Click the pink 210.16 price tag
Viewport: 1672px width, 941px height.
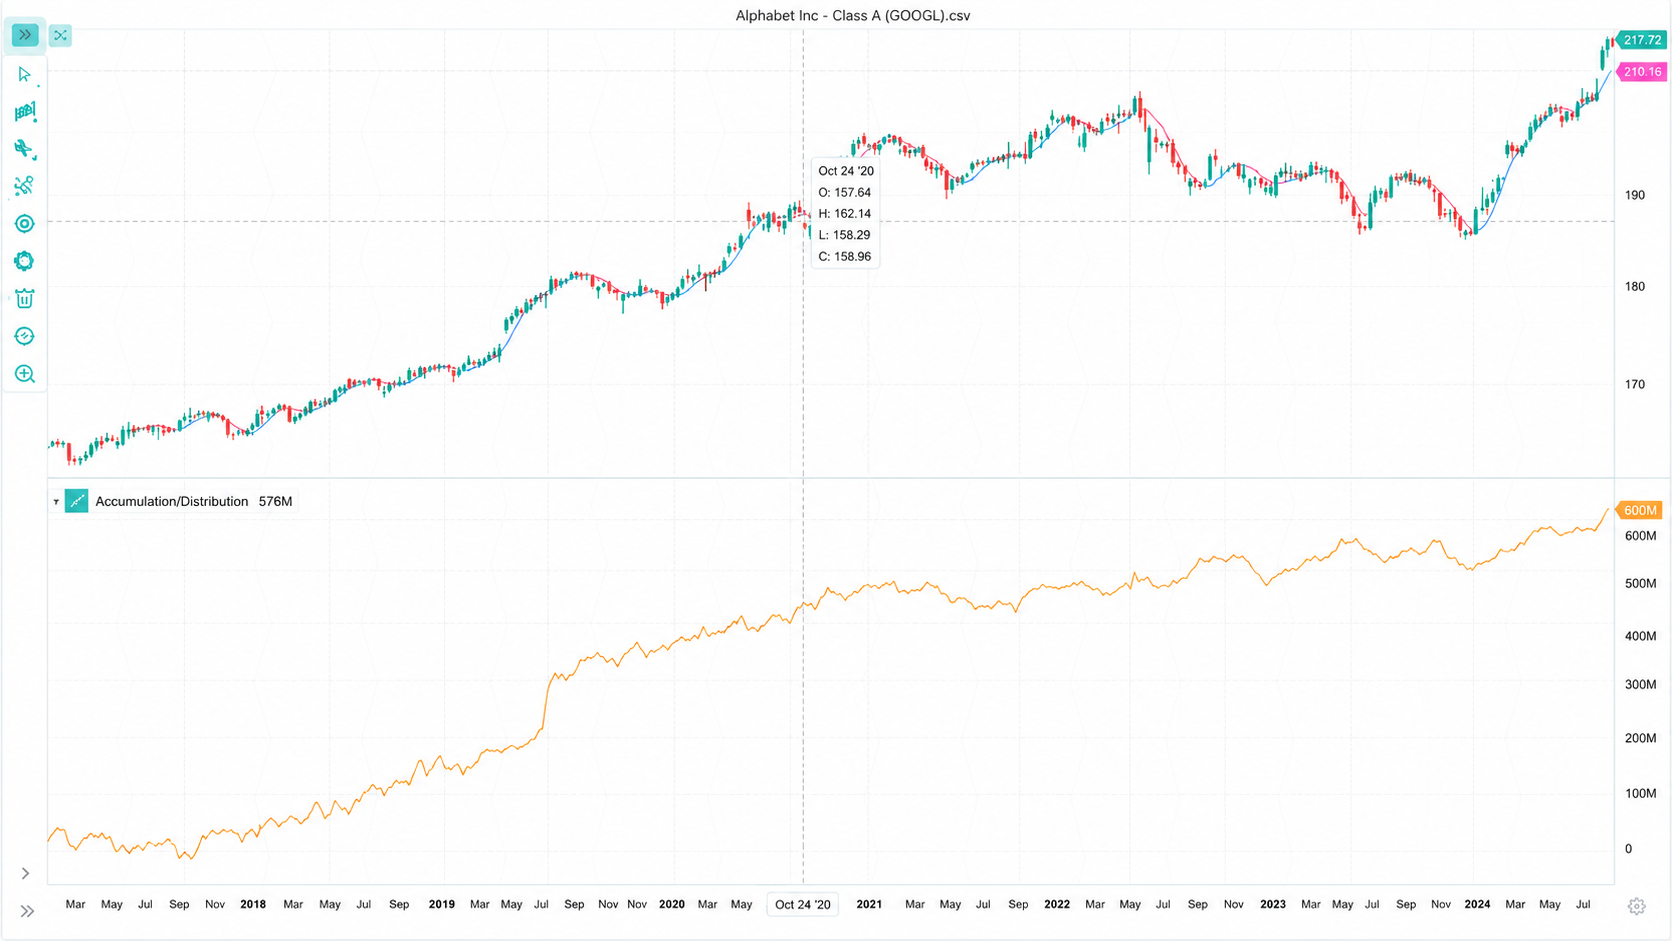1642,72
